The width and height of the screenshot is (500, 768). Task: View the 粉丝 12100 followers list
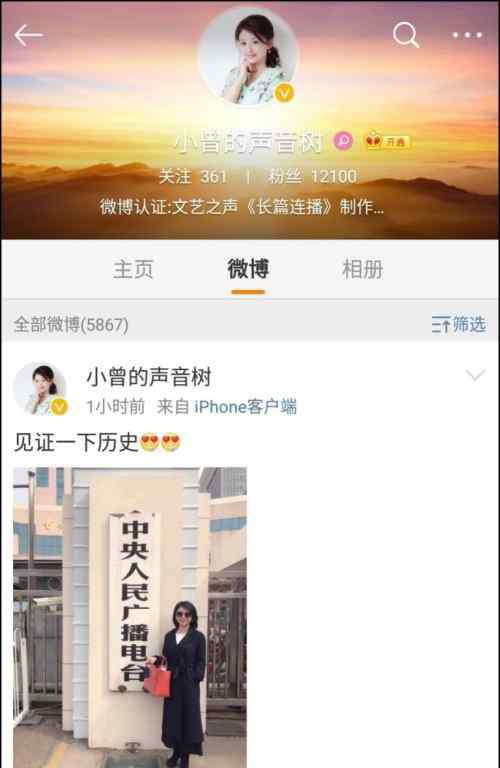point(312,176)
